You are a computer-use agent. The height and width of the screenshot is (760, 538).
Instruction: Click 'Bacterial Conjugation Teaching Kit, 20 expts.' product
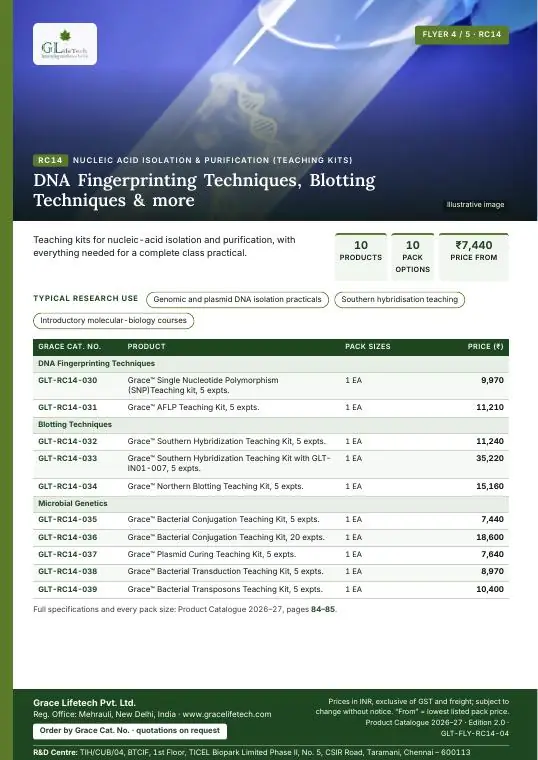pyautogui.click(x=226, y=538)
